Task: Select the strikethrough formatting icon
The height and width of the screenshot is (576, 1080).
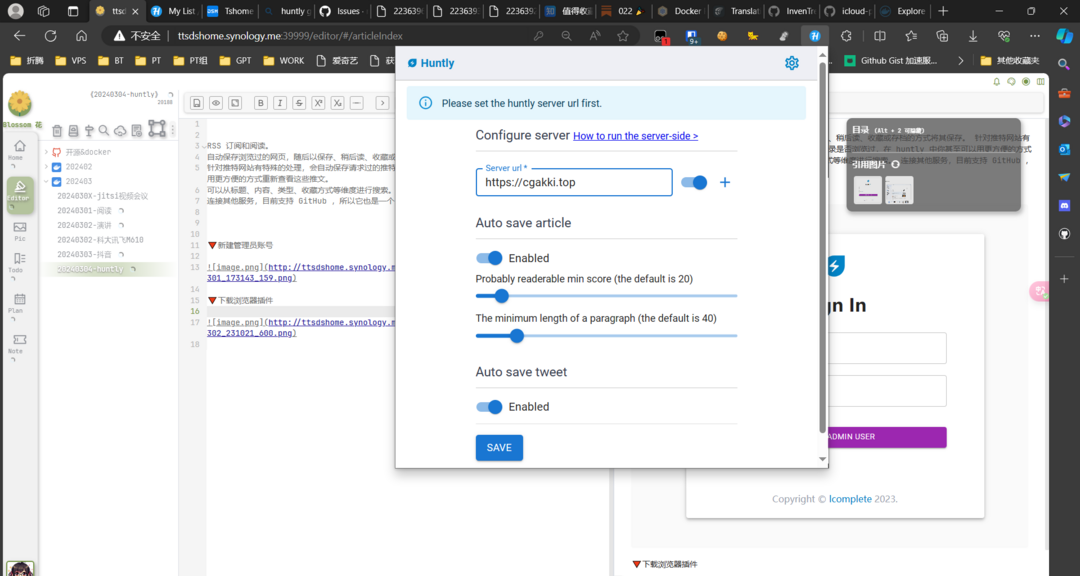Action: [x=299, y=102]
